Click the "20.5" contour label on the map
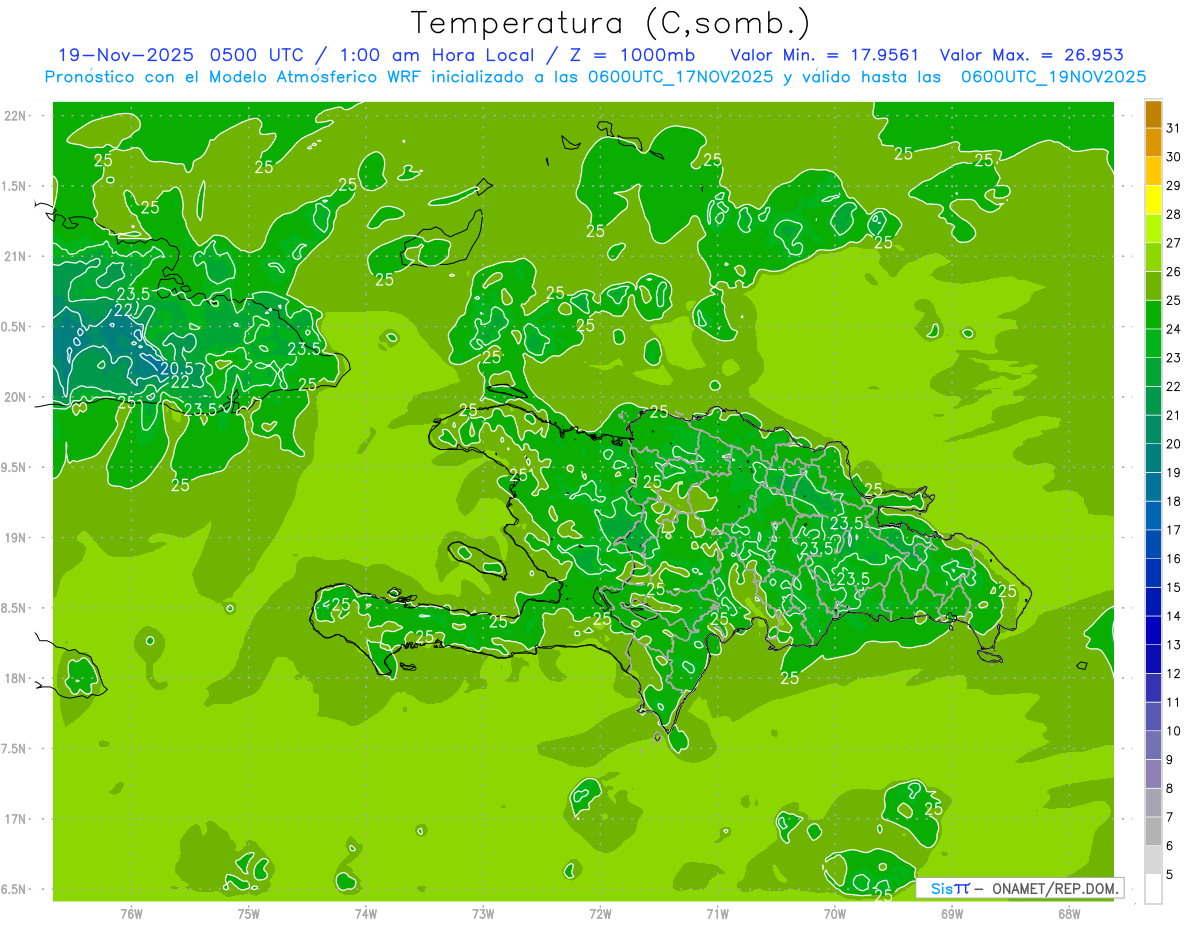The image size is (1200, 927). (x=177, y=368)
